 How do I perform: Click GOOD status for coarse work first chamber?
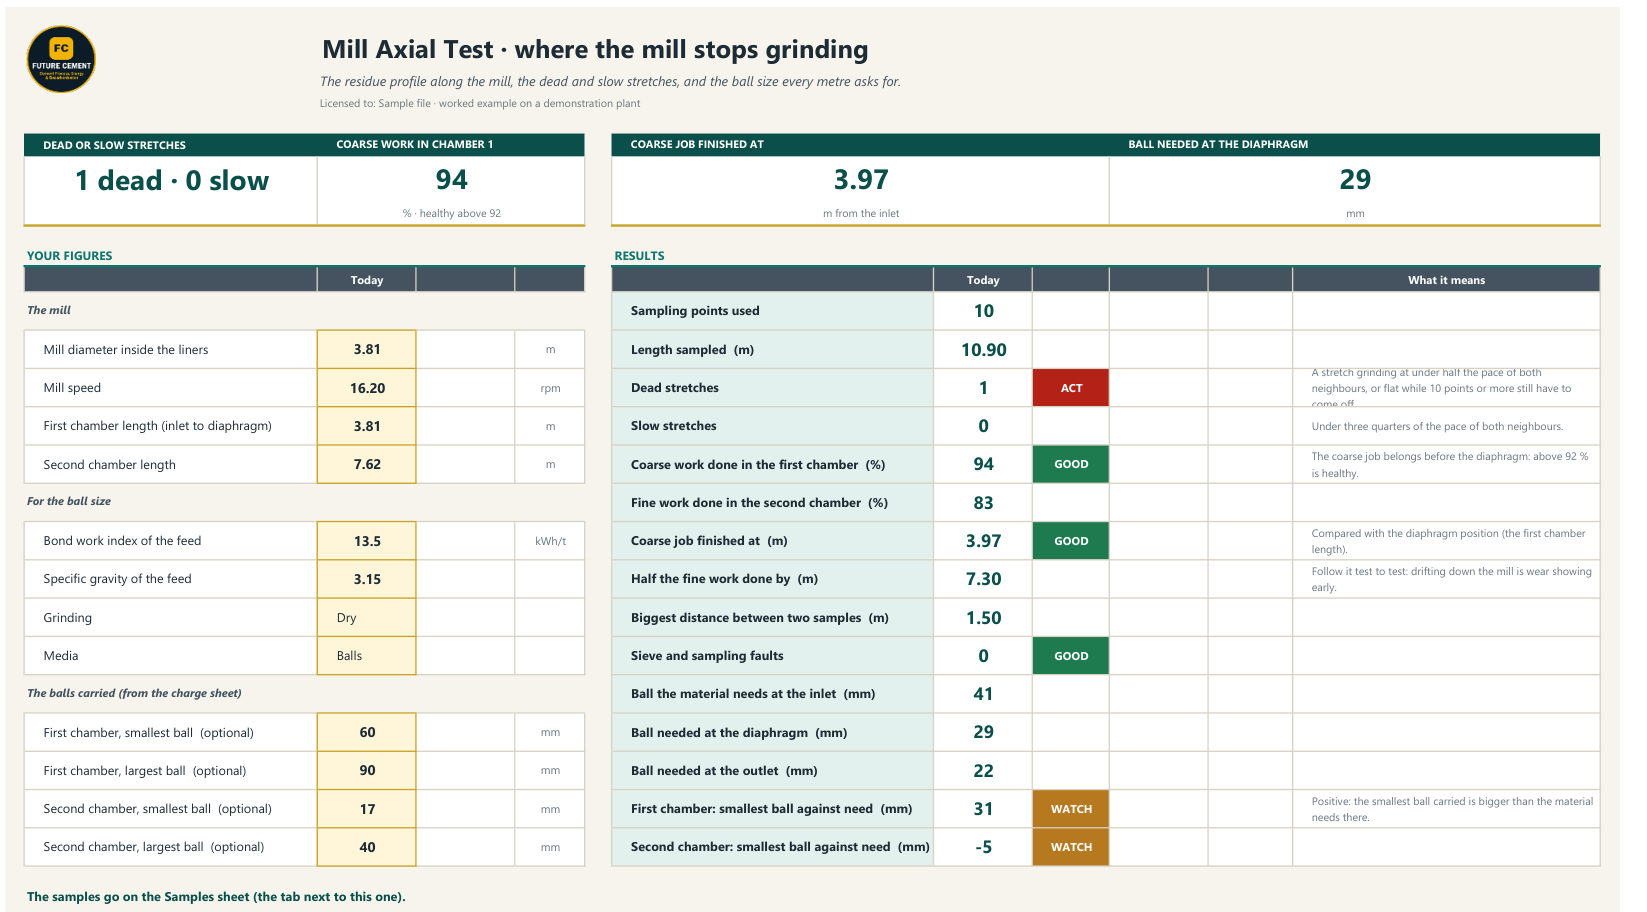coord(1071,464)
